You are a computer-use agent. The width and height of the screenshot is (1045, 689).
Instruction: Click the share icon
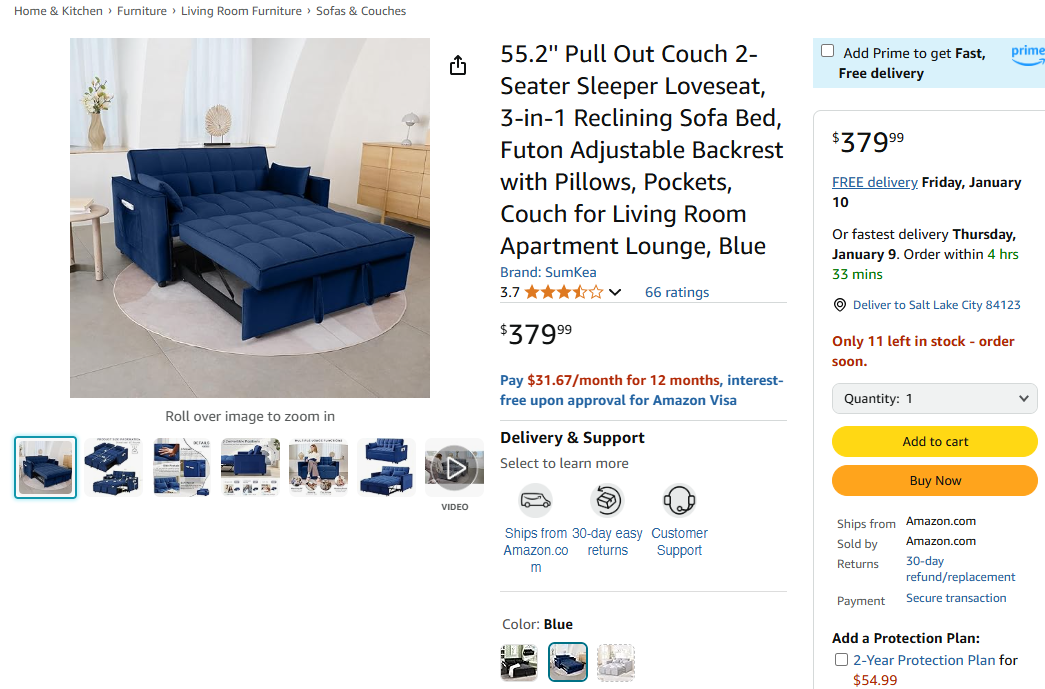tap(458, 64)
